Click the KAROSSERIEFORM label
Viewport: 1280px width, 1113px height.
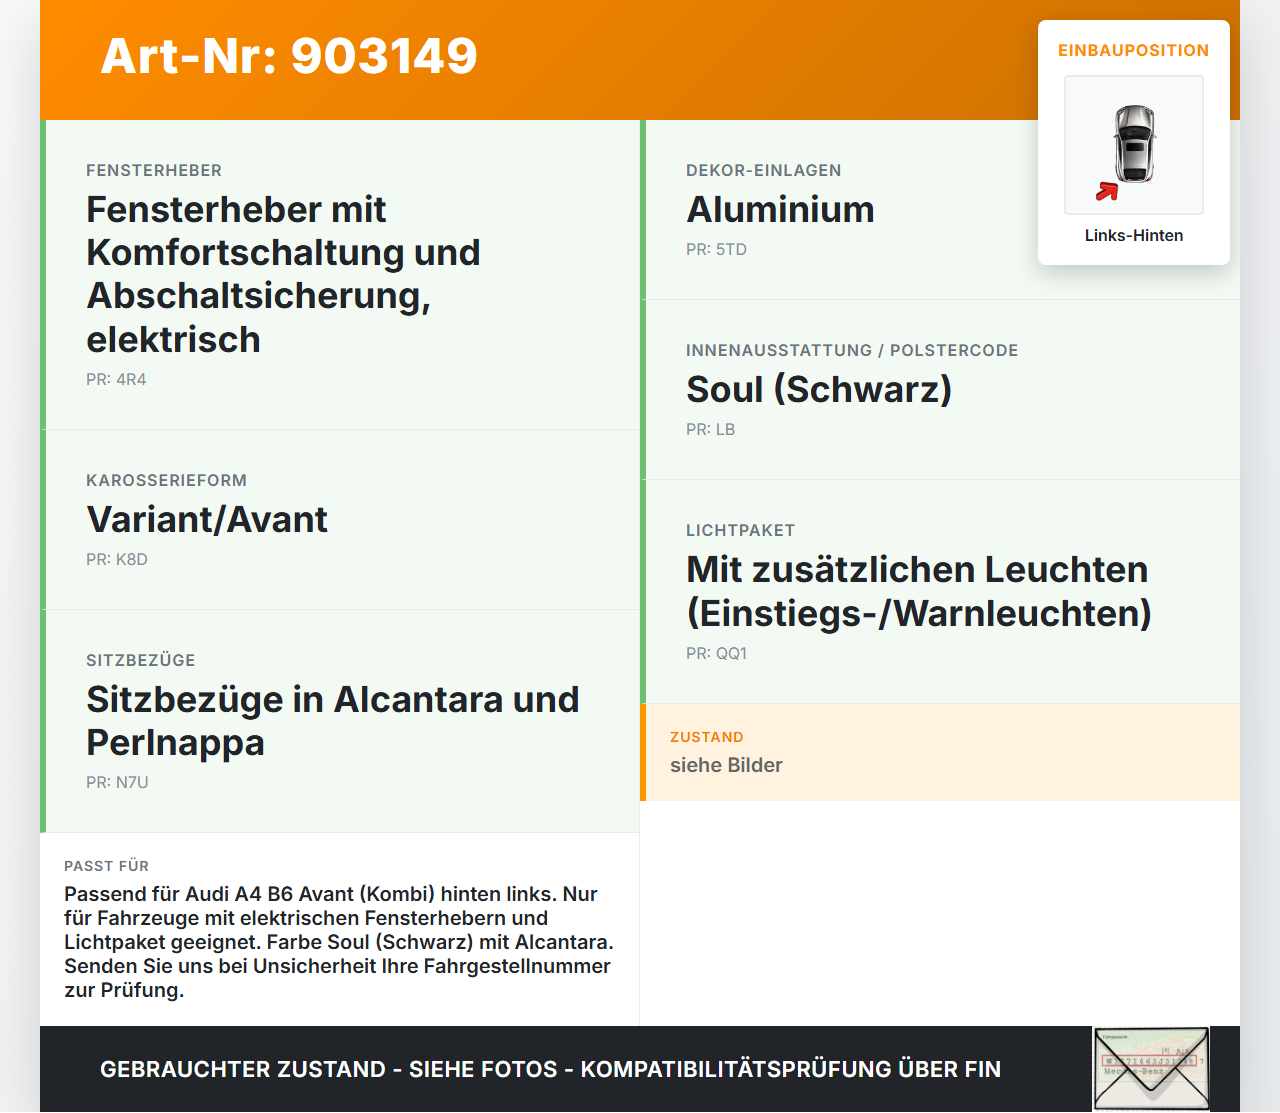tap(166, 480)
